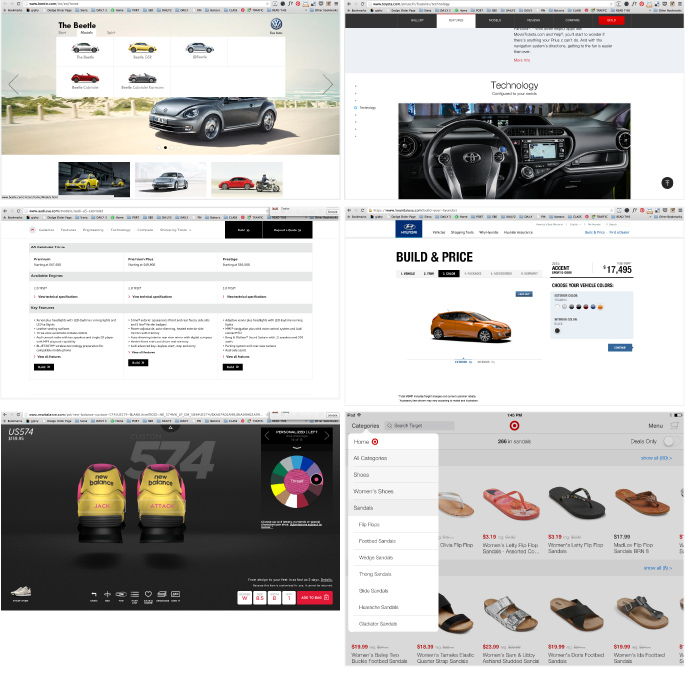Select Flip Flops in Target category list

click(394, 525)
